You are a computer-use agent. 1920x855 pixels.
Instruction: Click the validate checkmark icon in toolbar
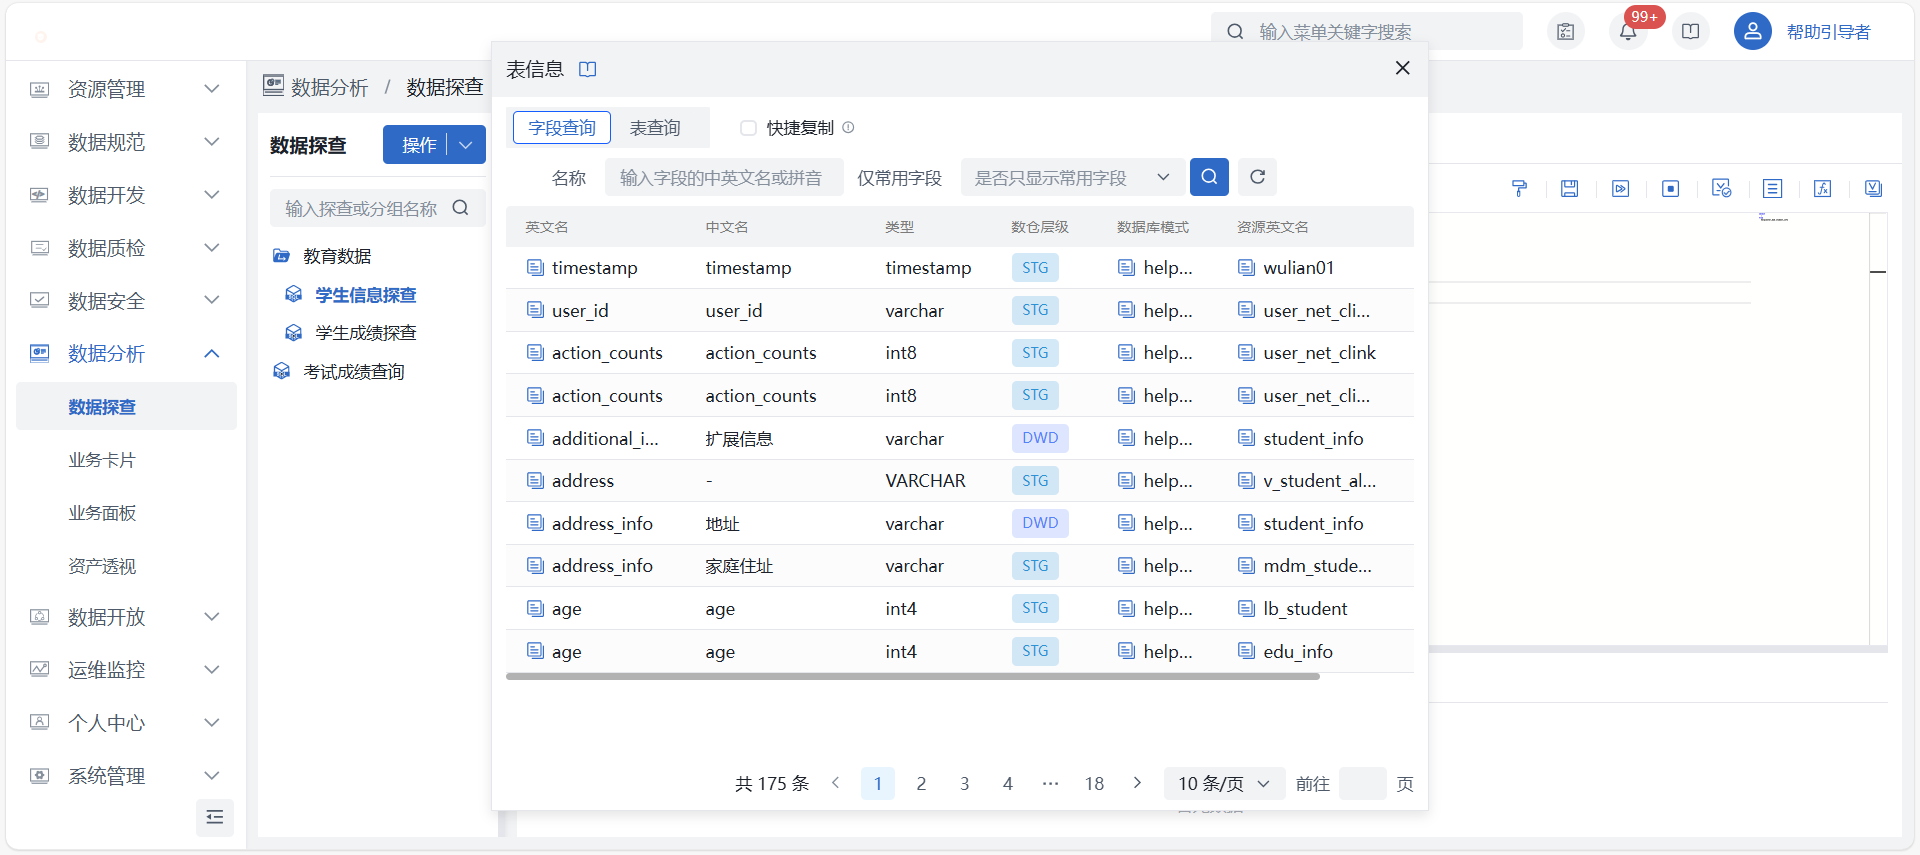pos(1721,189)
